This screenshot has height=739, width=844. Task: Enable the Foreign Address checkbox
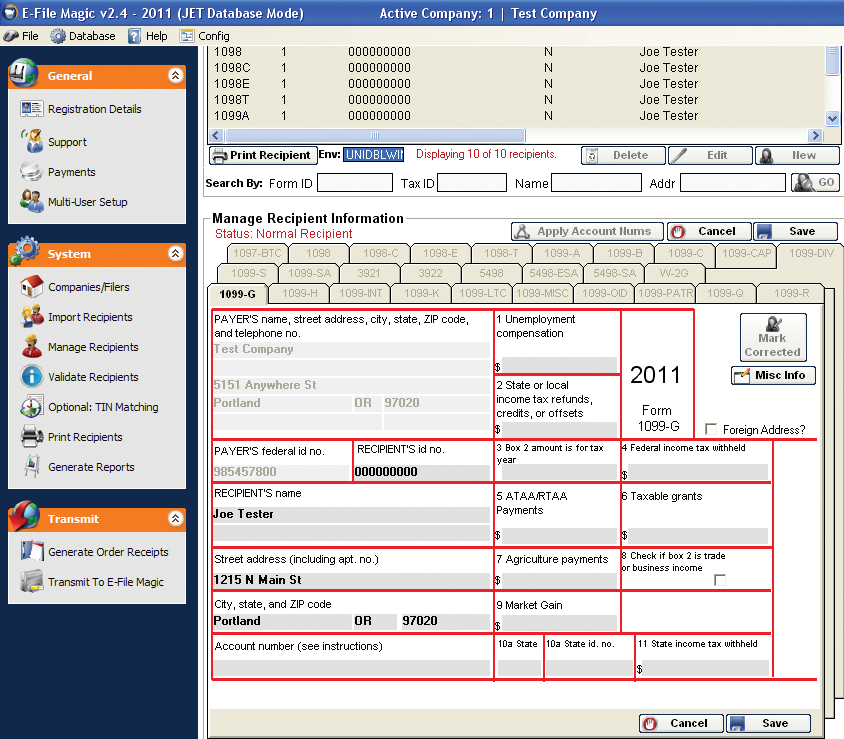pos(710,428)
